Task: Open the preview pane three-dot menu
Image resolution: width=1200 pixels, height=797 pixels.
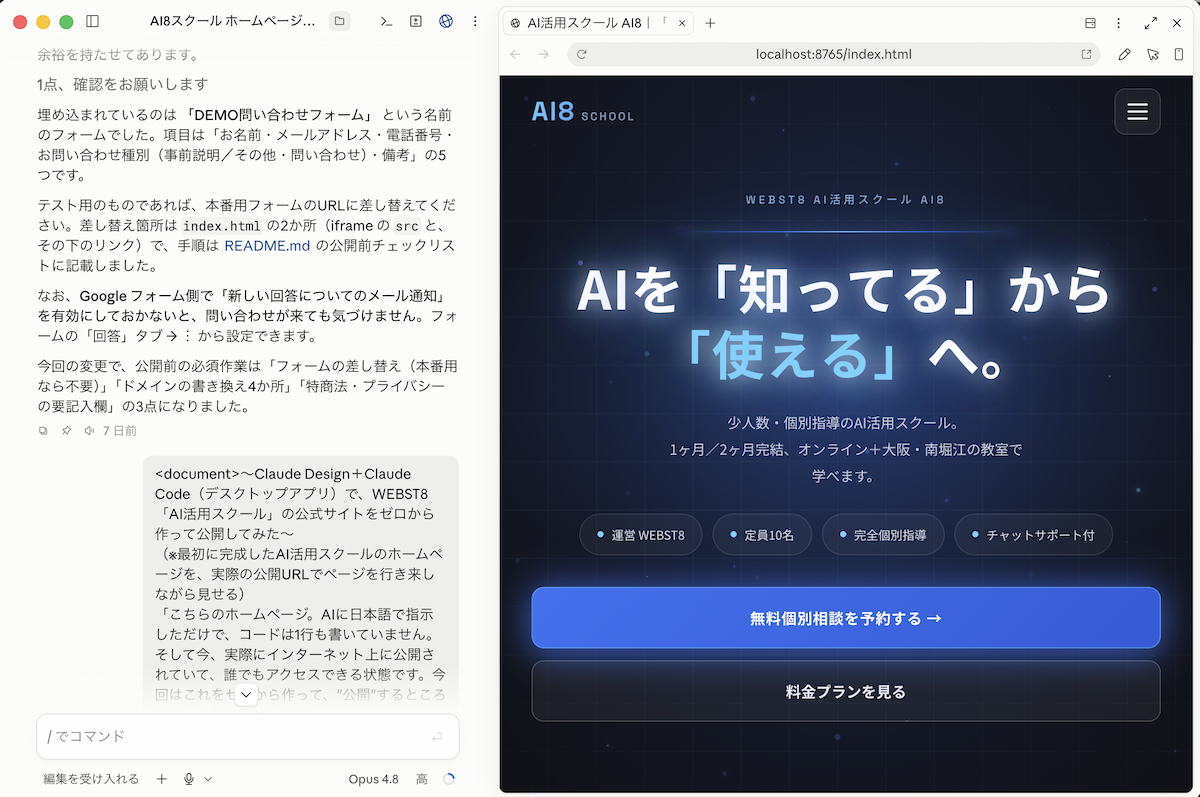Action: pyautogui.click(x=1118, y=23)
